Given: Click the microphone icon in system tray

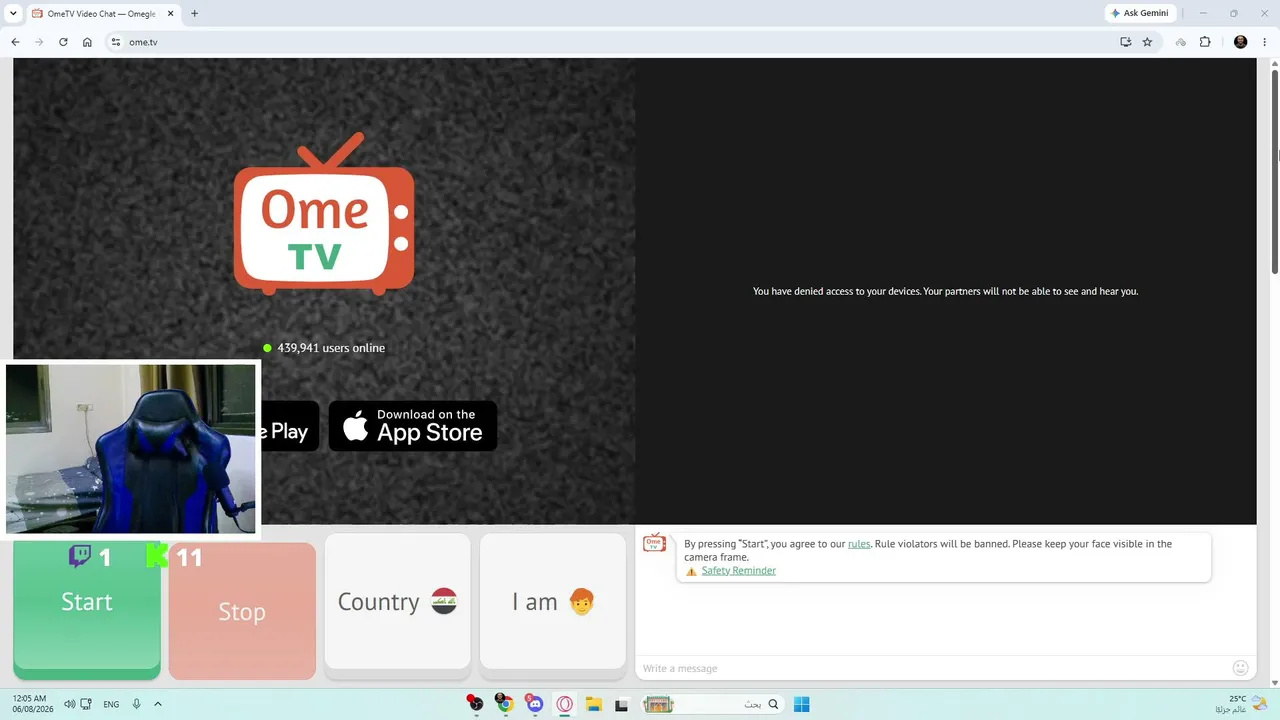Looking at the screenshot, I should click(x=136, y=704).
